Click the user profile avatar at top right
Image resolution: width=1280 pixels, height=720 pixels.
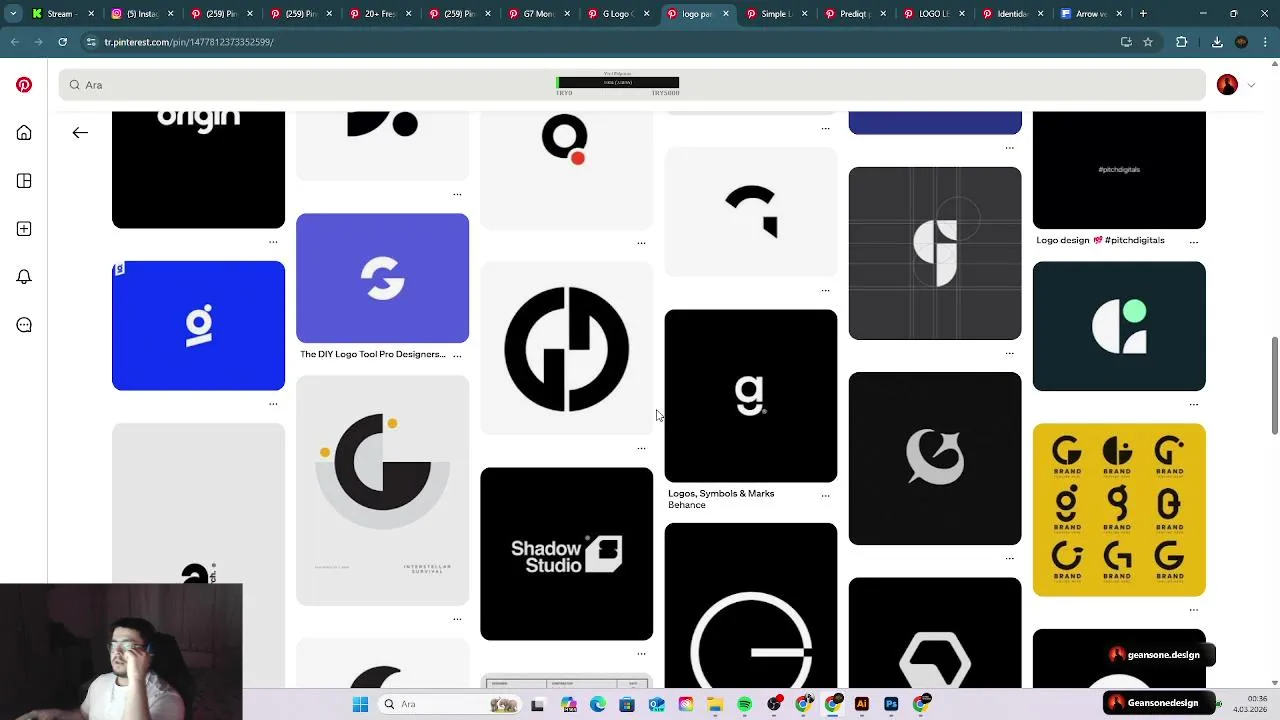coord(1227,85)
